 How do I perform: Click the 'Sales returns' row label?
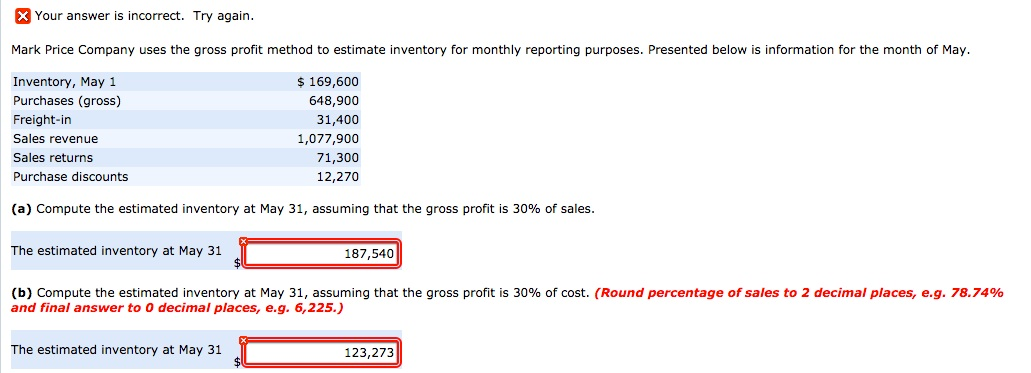(x=53, y=158)
